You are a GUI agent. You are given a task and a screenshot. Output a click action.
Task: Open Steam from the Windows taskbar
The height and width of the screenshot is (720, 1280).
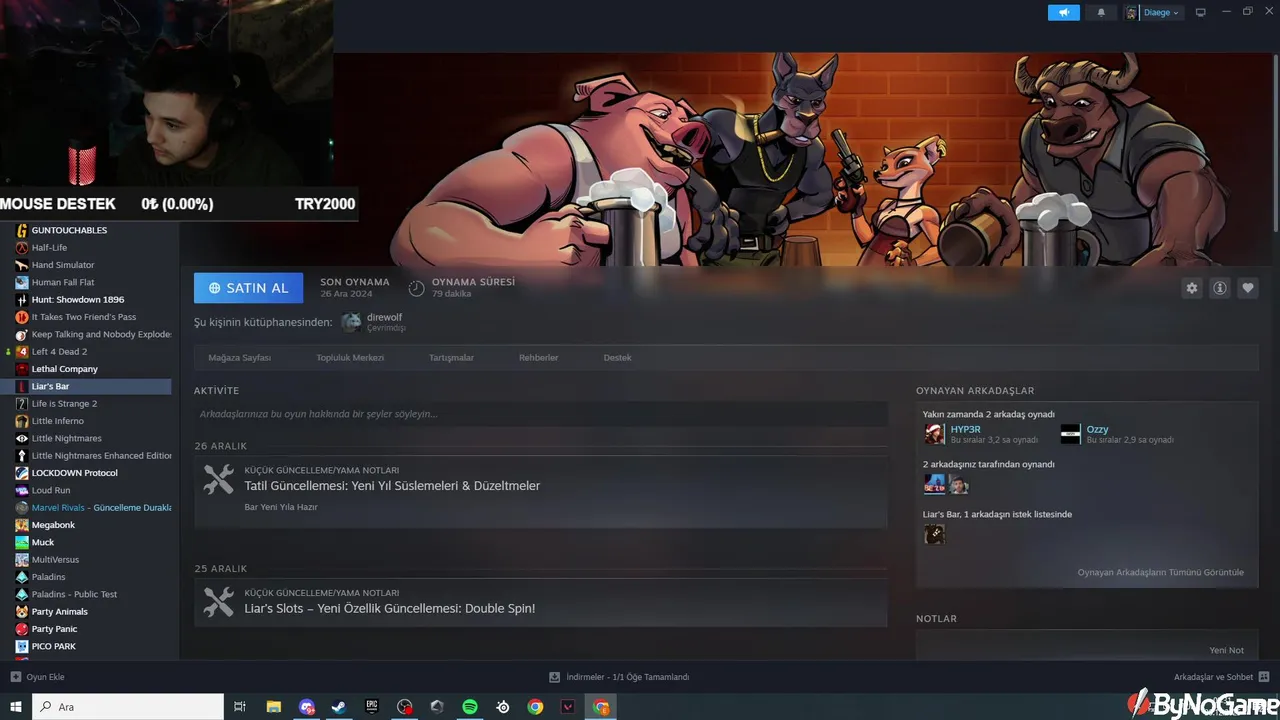pyautogui.click(x=339, y=707)
